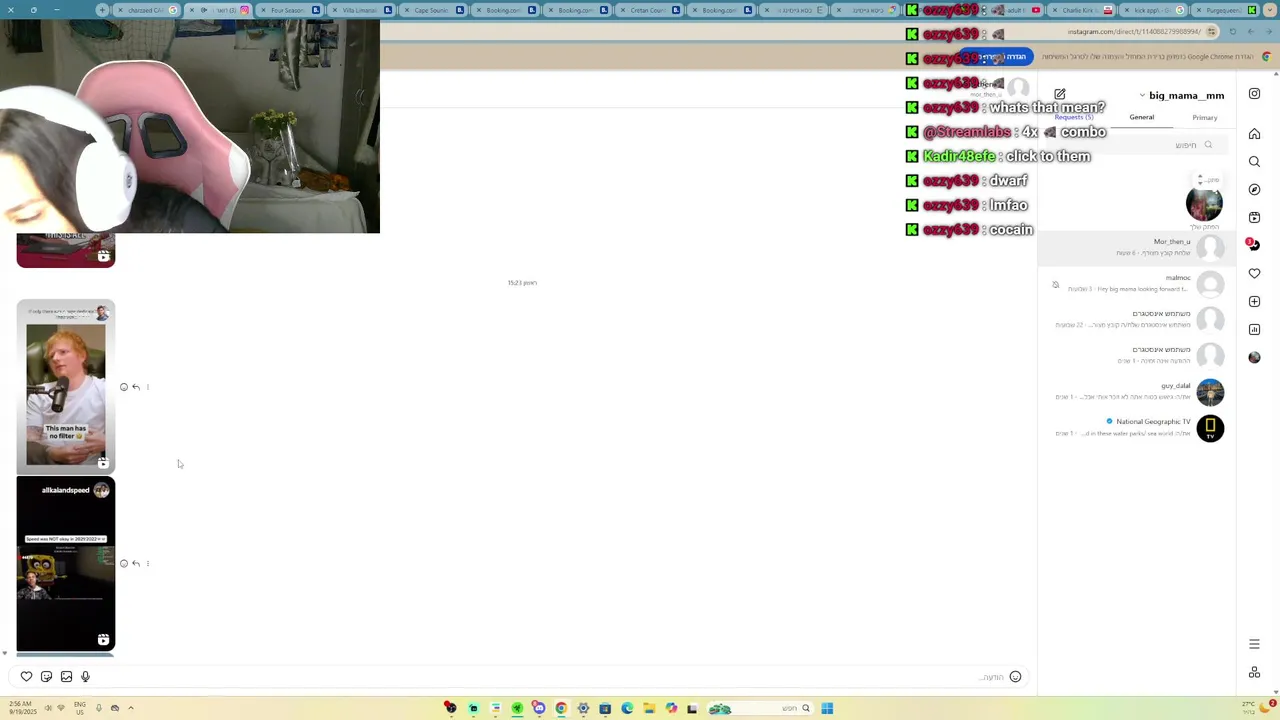Open File Explorer from the taskbar
The width and height of the screenshot is (1280, 720).
(649, 709)
